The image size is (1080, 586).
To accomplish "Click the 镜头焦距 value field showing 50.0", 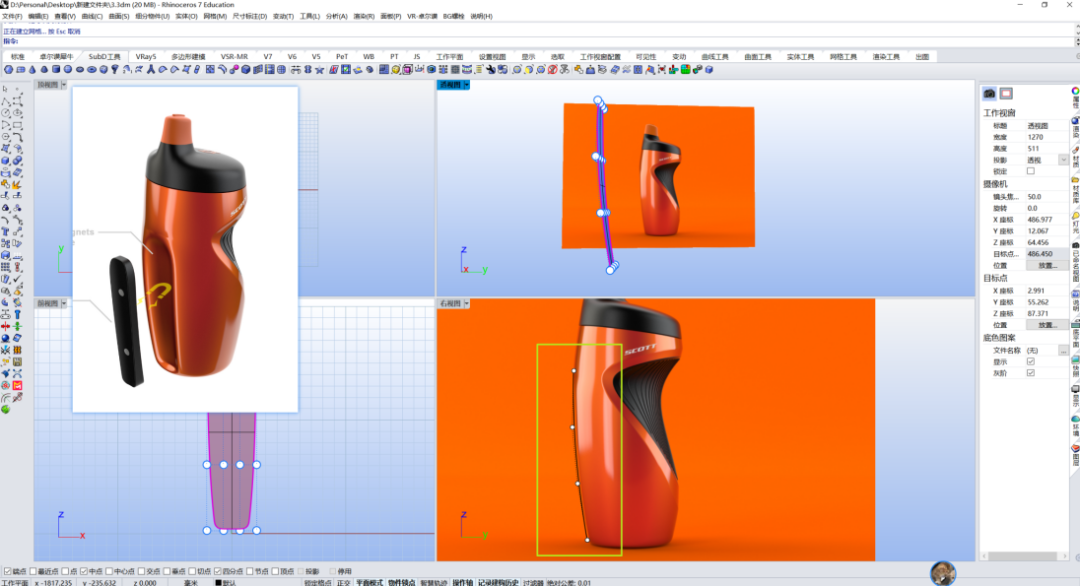I will tap(1047, 197).
